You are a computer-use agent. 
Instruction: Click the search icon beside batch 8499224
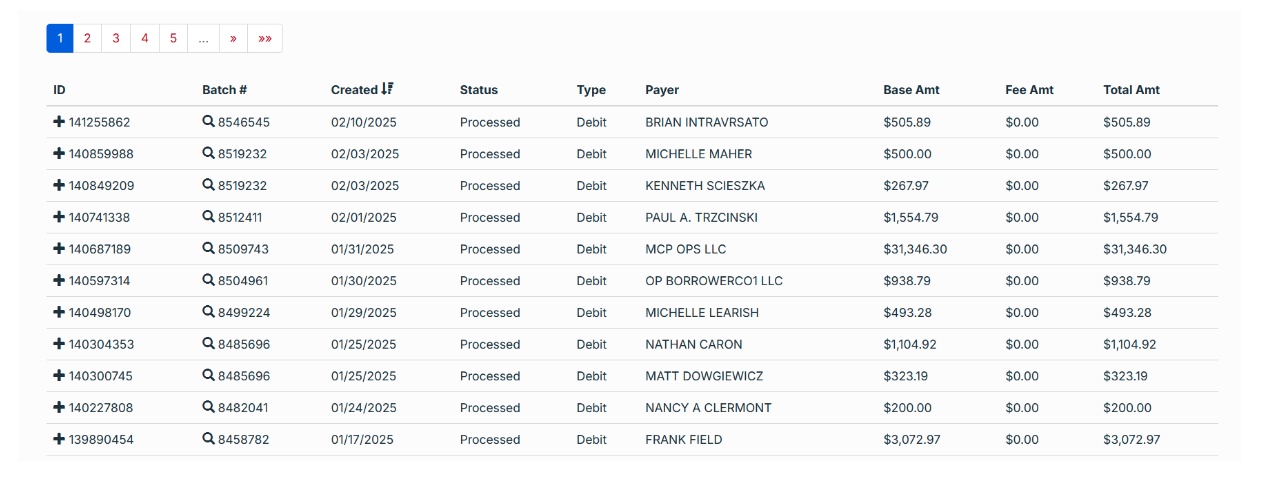coord(208,312)
